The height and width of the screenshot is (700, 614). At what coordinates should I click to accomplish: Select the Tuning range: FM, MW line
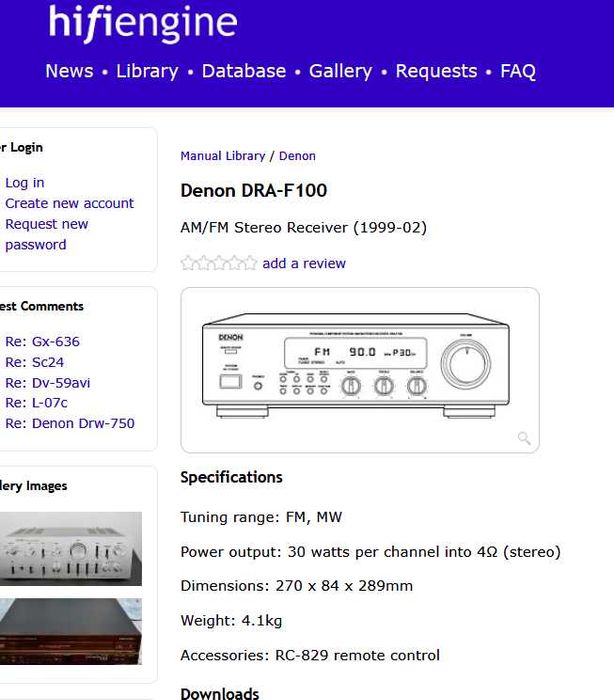click(261, 517)
